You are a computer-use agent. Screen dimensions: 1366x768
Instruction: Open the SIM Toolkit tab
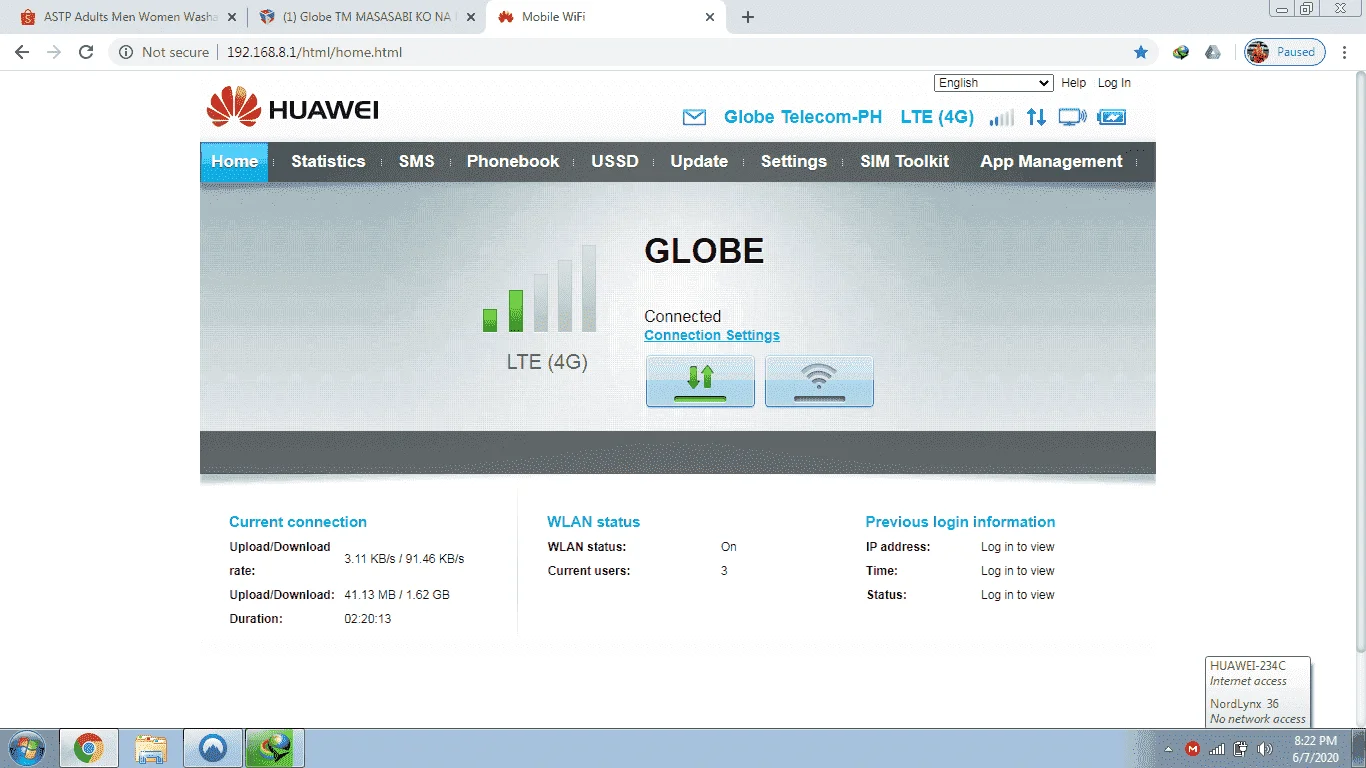tap(904, 161)
